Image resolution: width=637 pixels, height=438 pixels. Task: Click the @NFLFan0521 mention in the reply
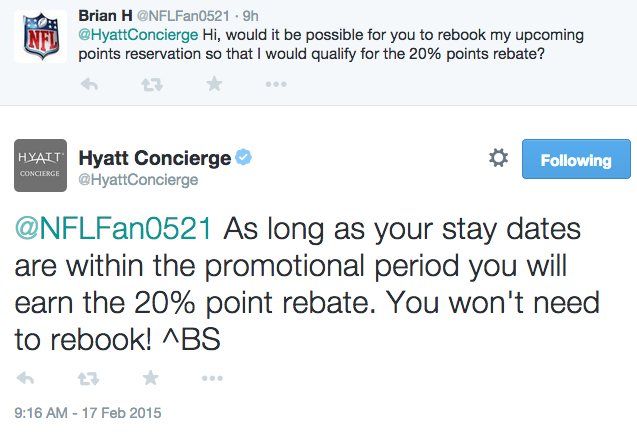click(113, 229)
